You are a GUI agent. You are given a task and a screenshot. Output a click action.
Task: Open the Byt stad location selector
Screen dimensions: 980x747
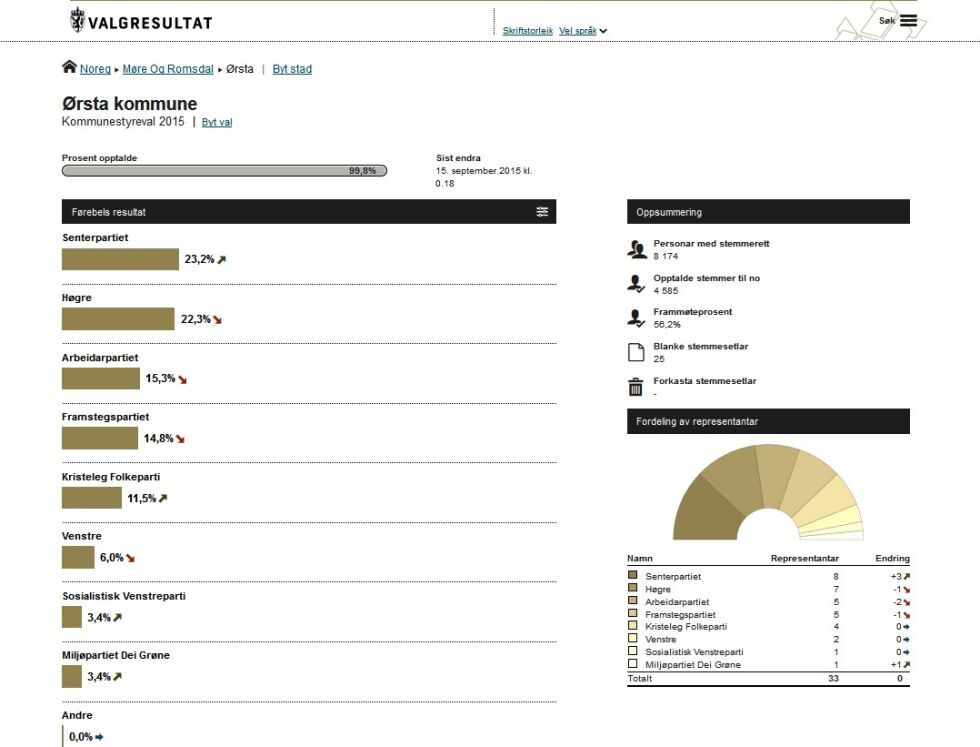click(x=292, y=69)
